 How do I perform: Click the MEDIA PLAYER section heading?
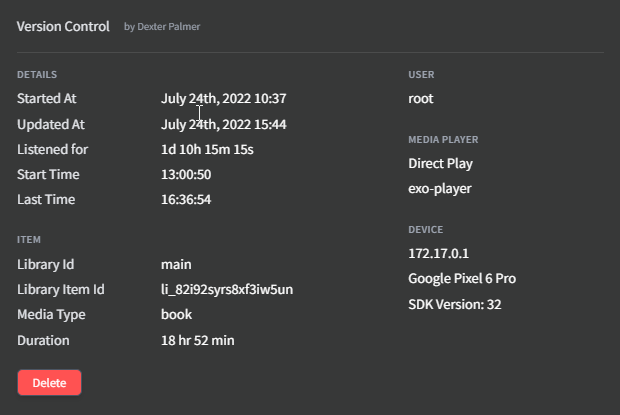pyautogui.click(x=443, y=140)
